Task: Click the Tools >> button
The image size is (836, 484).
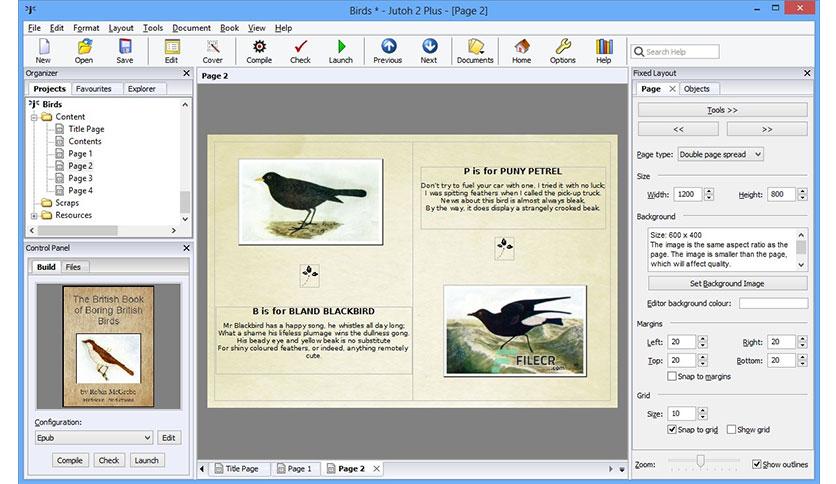Action: 722,110
